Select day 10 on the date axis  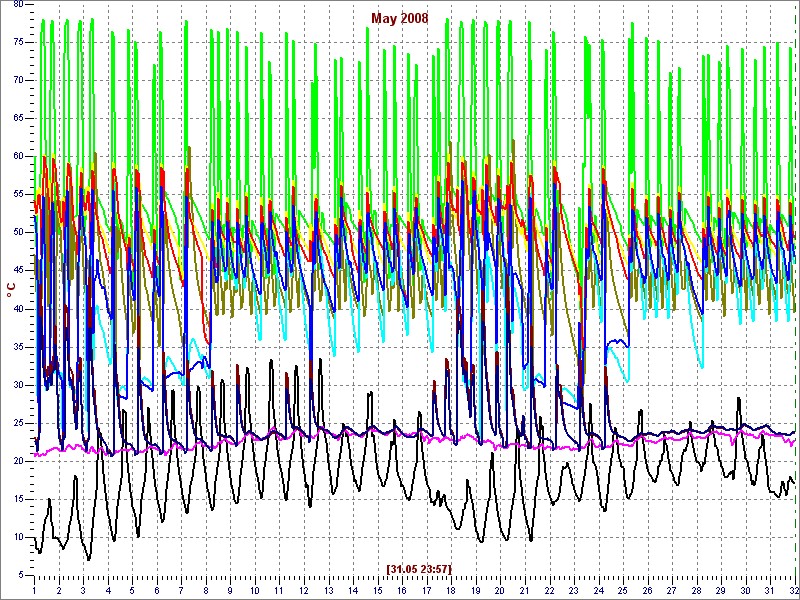click(255, 590)
